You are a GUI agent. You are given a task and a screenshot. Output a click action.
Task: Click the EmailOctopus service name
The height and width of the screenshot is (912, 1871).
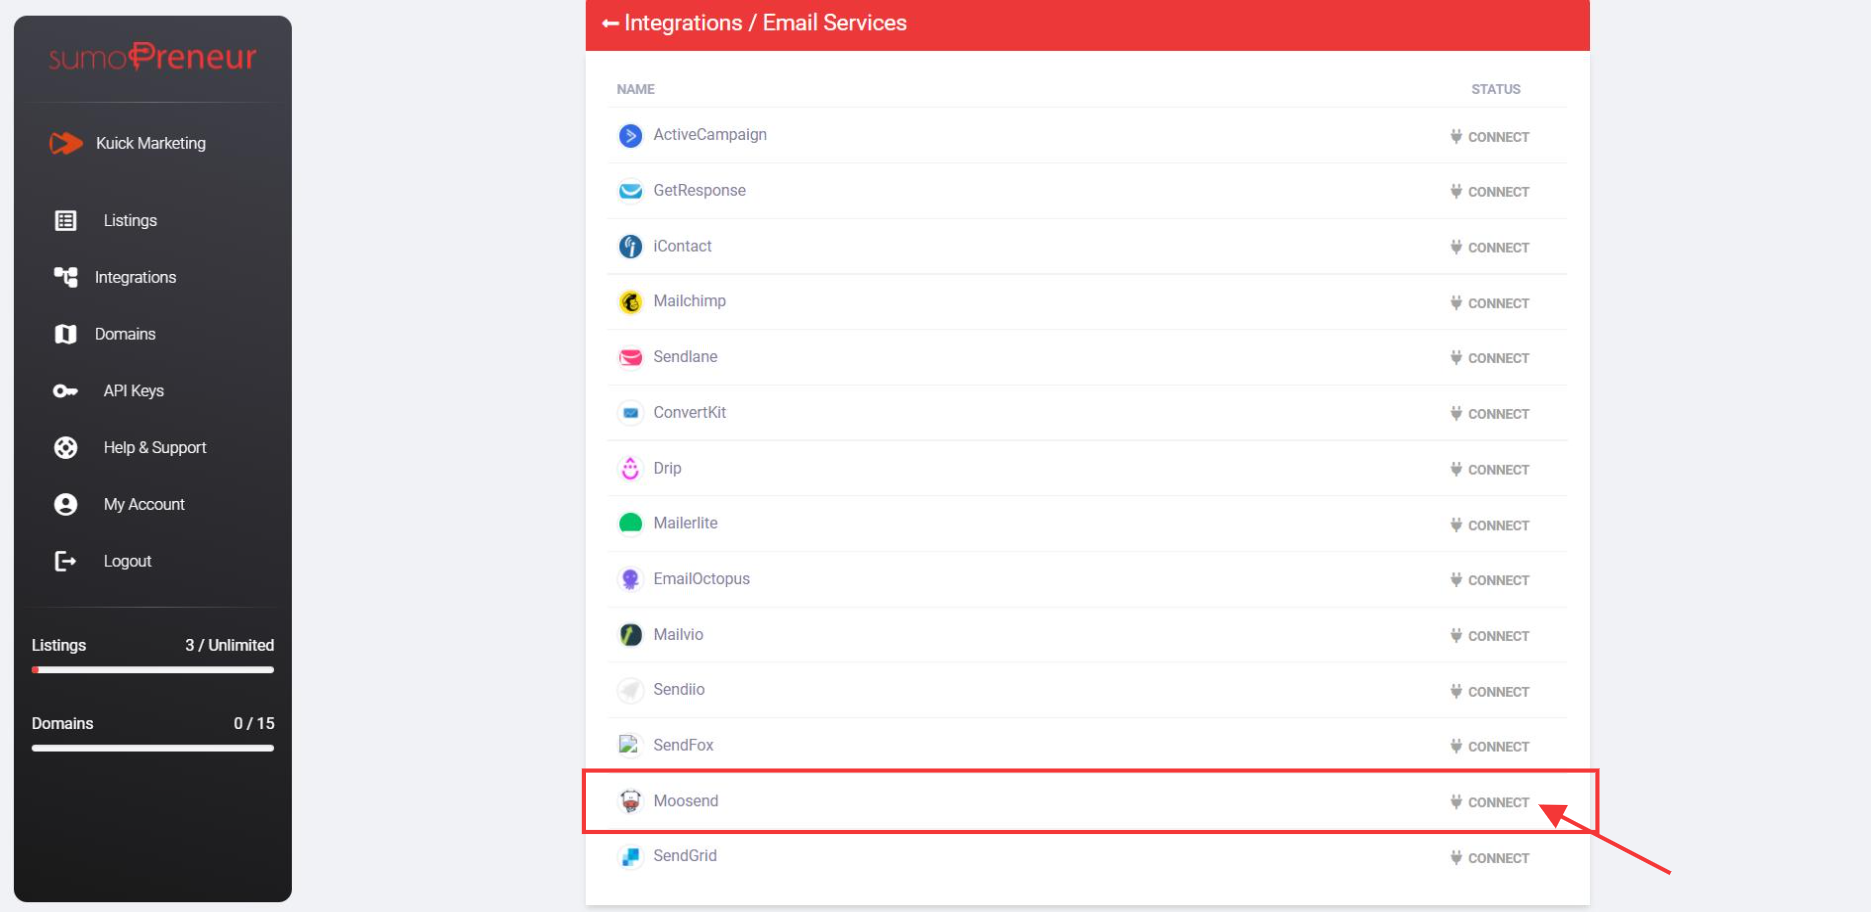[702, 579]
